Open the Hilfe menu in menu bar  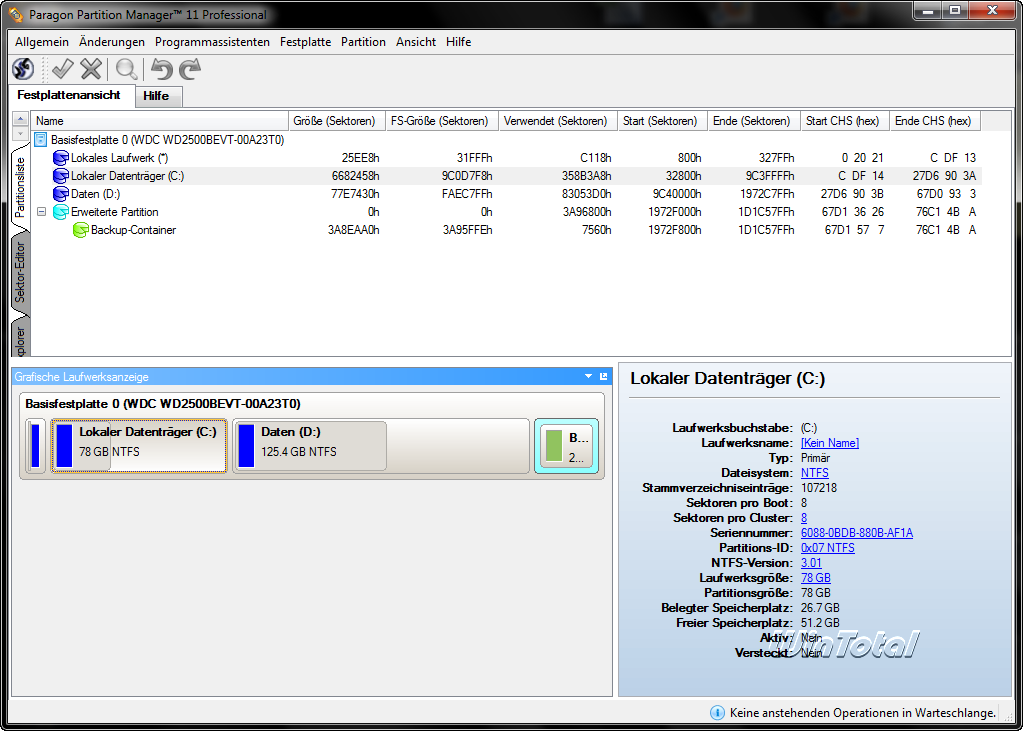(459, 42)
